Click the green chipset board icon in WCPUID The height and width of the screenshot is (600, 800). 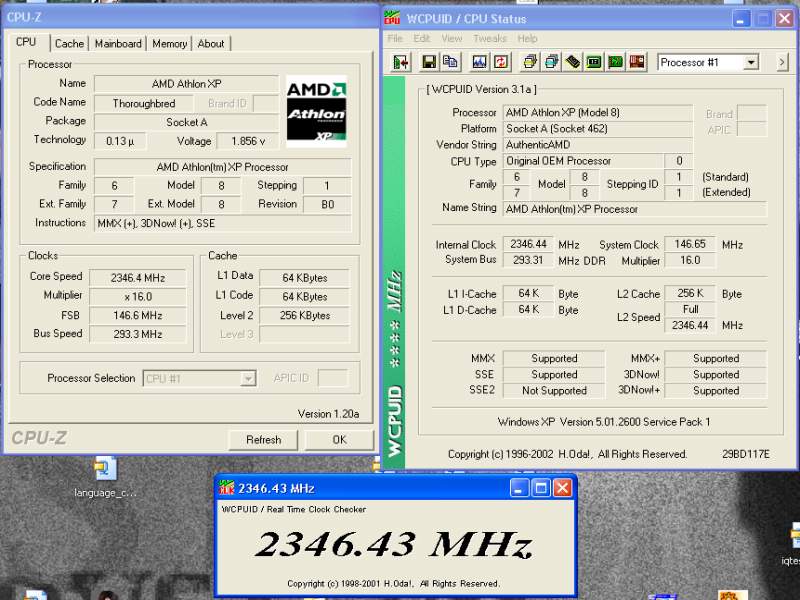[x=594, y=62]
